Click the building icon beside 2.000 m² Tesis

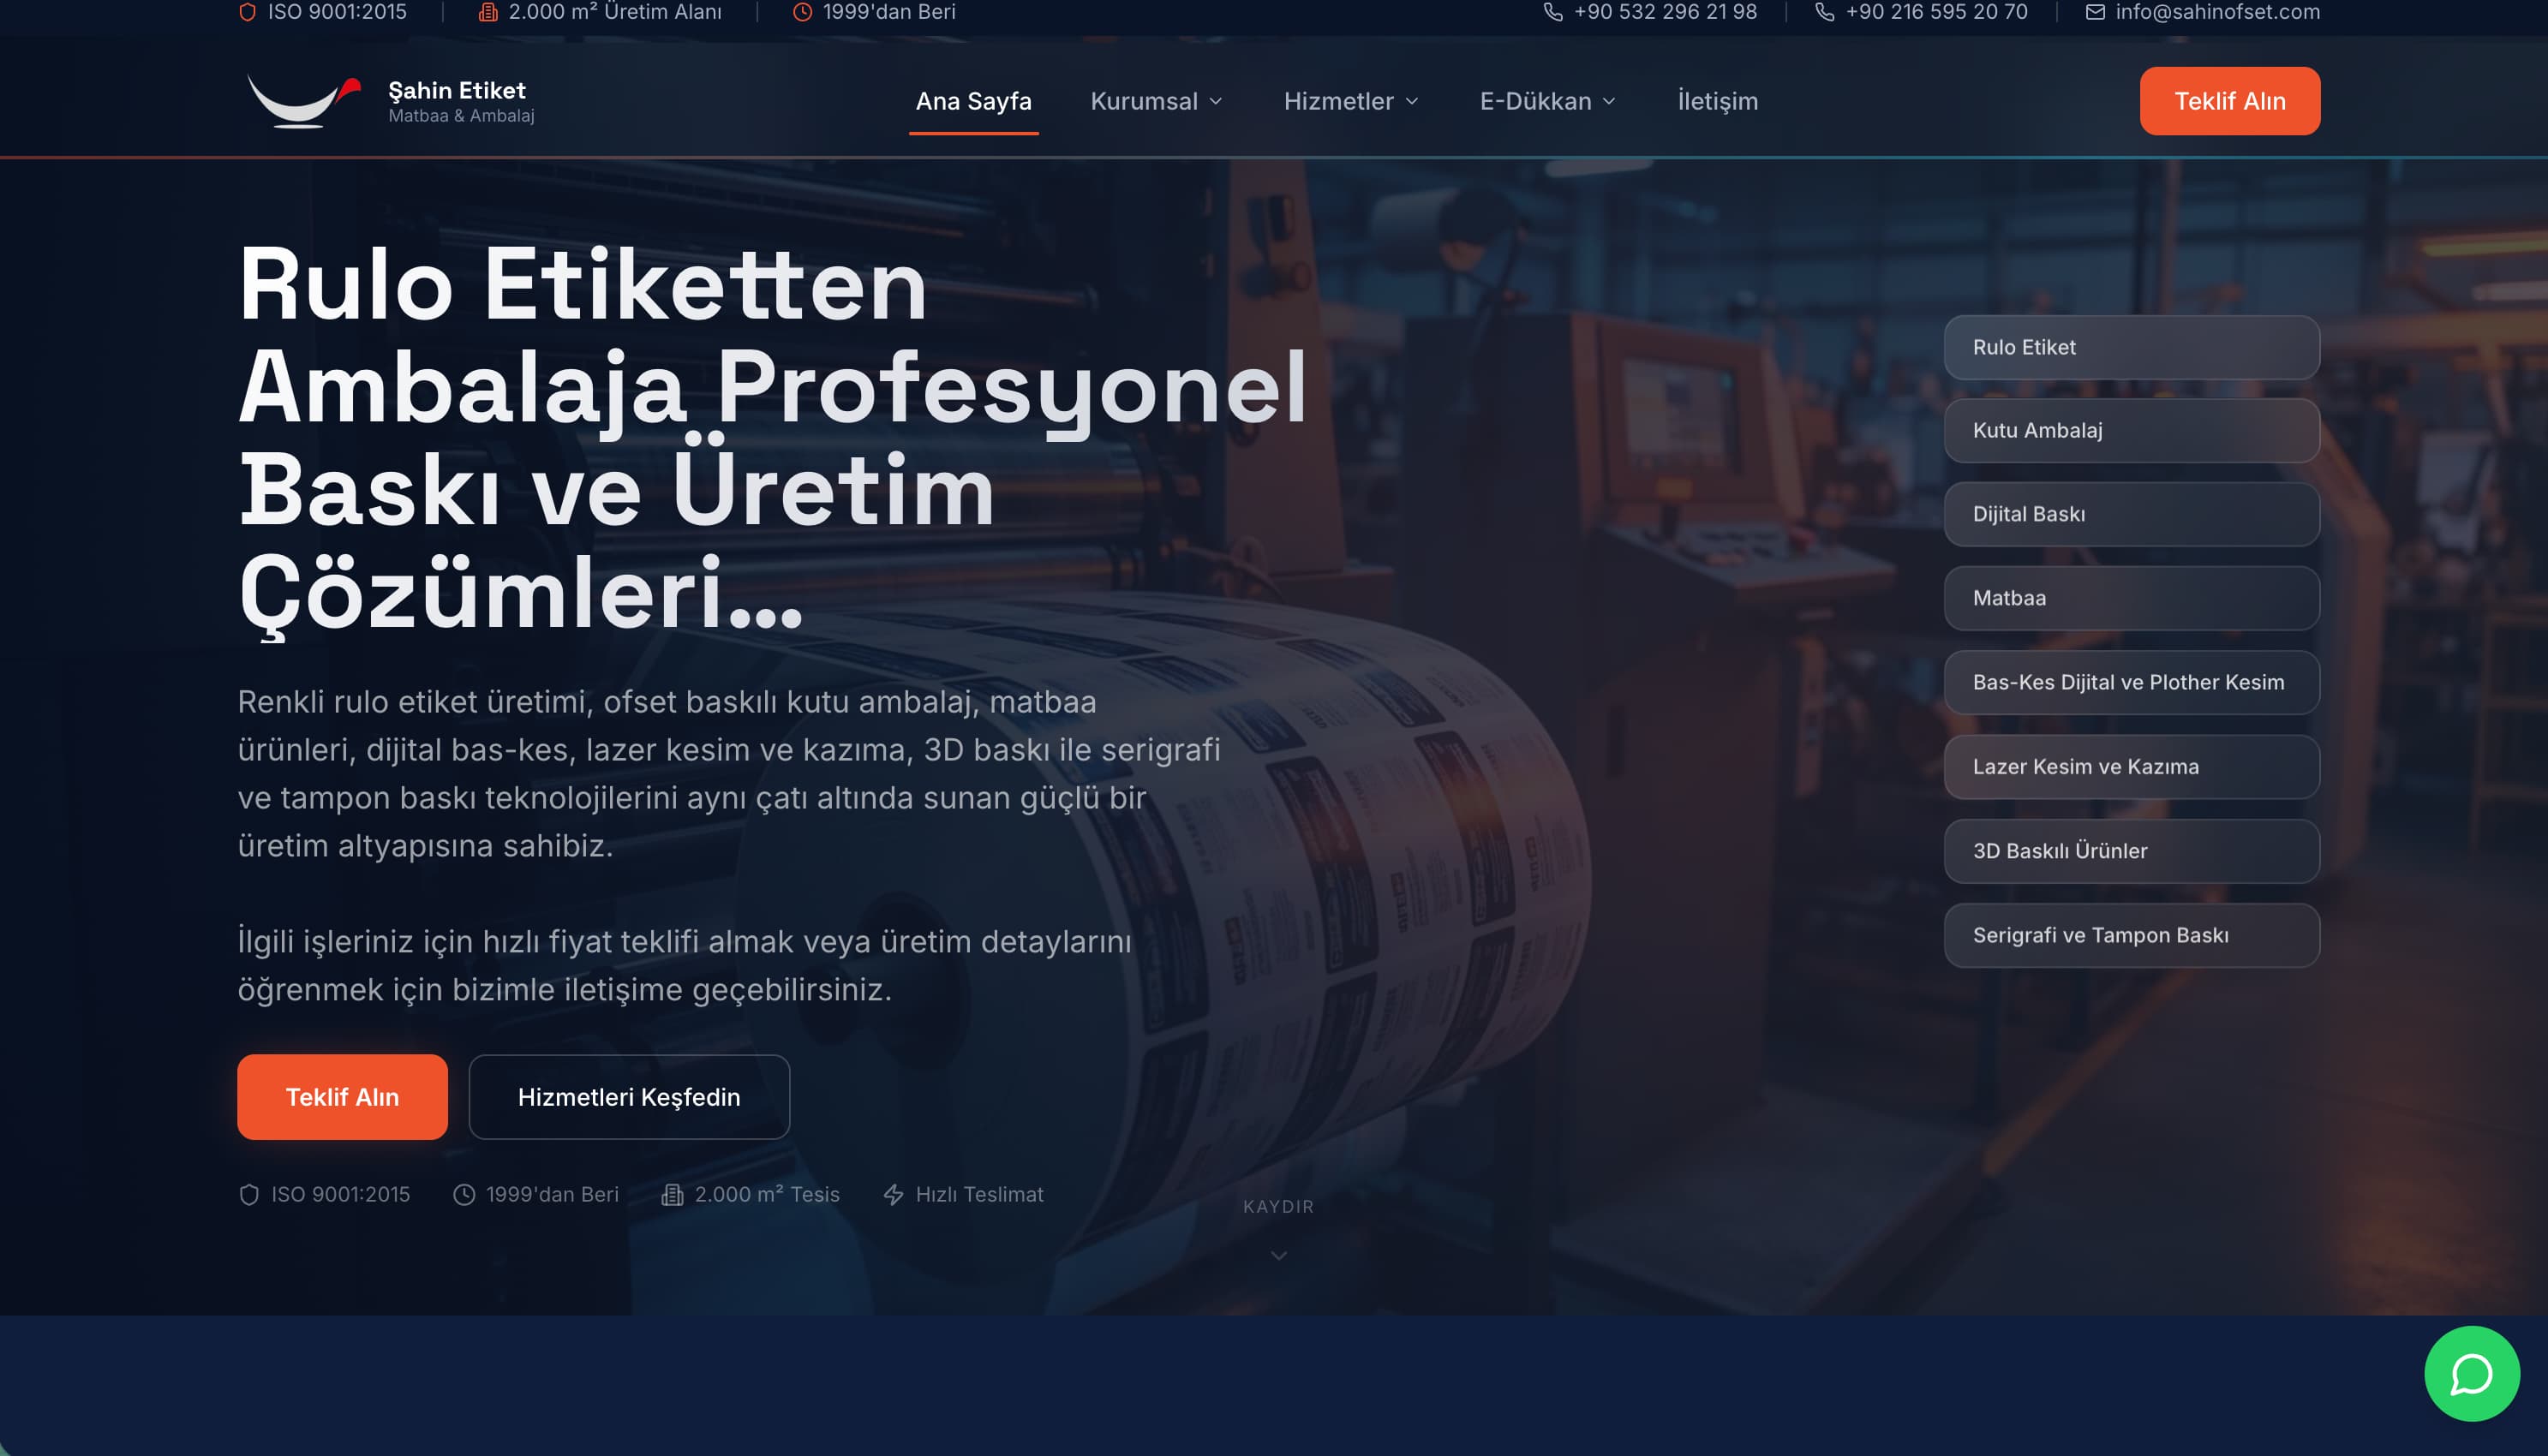tap(672, 1194)
